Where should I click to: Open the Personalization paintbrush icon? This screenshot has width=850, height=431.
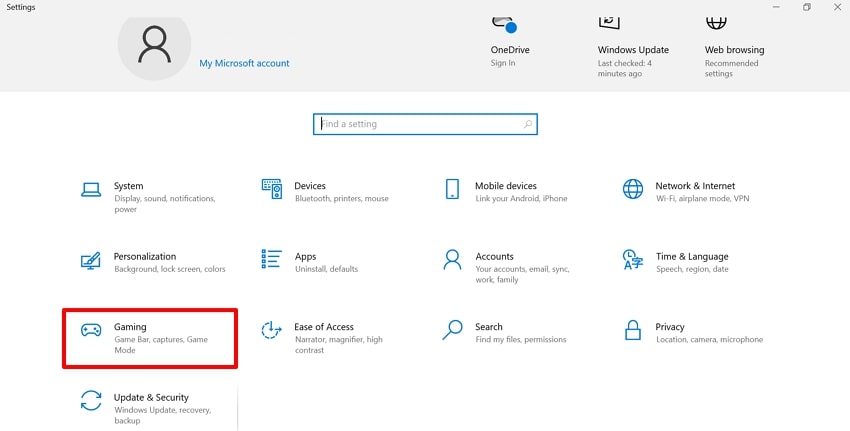coord(91,260)
